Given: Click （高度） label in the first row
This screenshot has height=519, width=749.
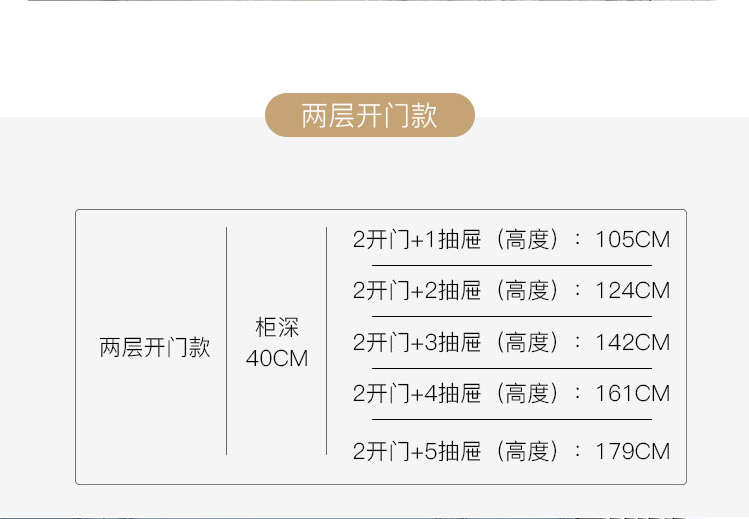Looking at the screenshot, I should [x=527, y=239].
